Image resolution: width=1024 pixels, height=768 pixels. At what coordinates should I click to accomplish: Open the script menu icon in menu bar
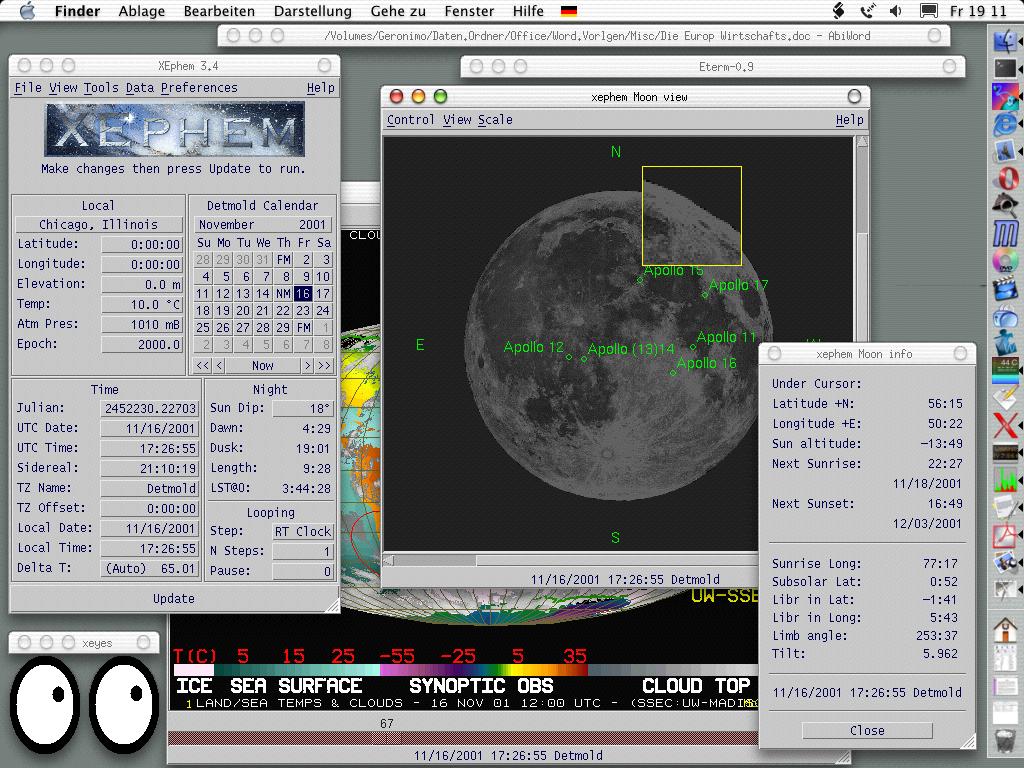(839, 11)
